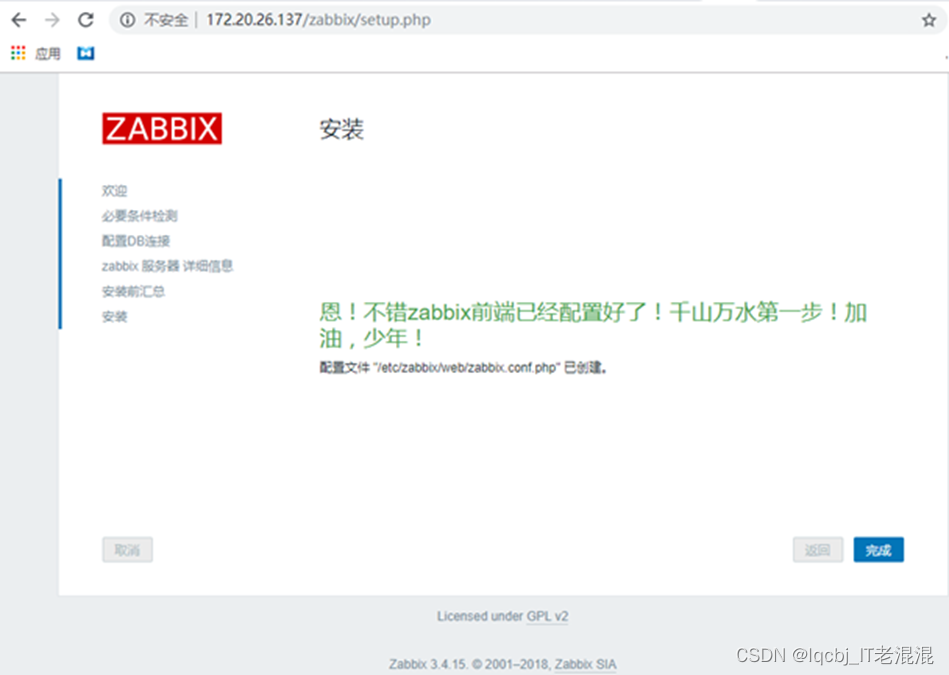The width and height of the screenshot is (949, 675).
Task: Click the blue 完成 button
Action: (878, 550)
